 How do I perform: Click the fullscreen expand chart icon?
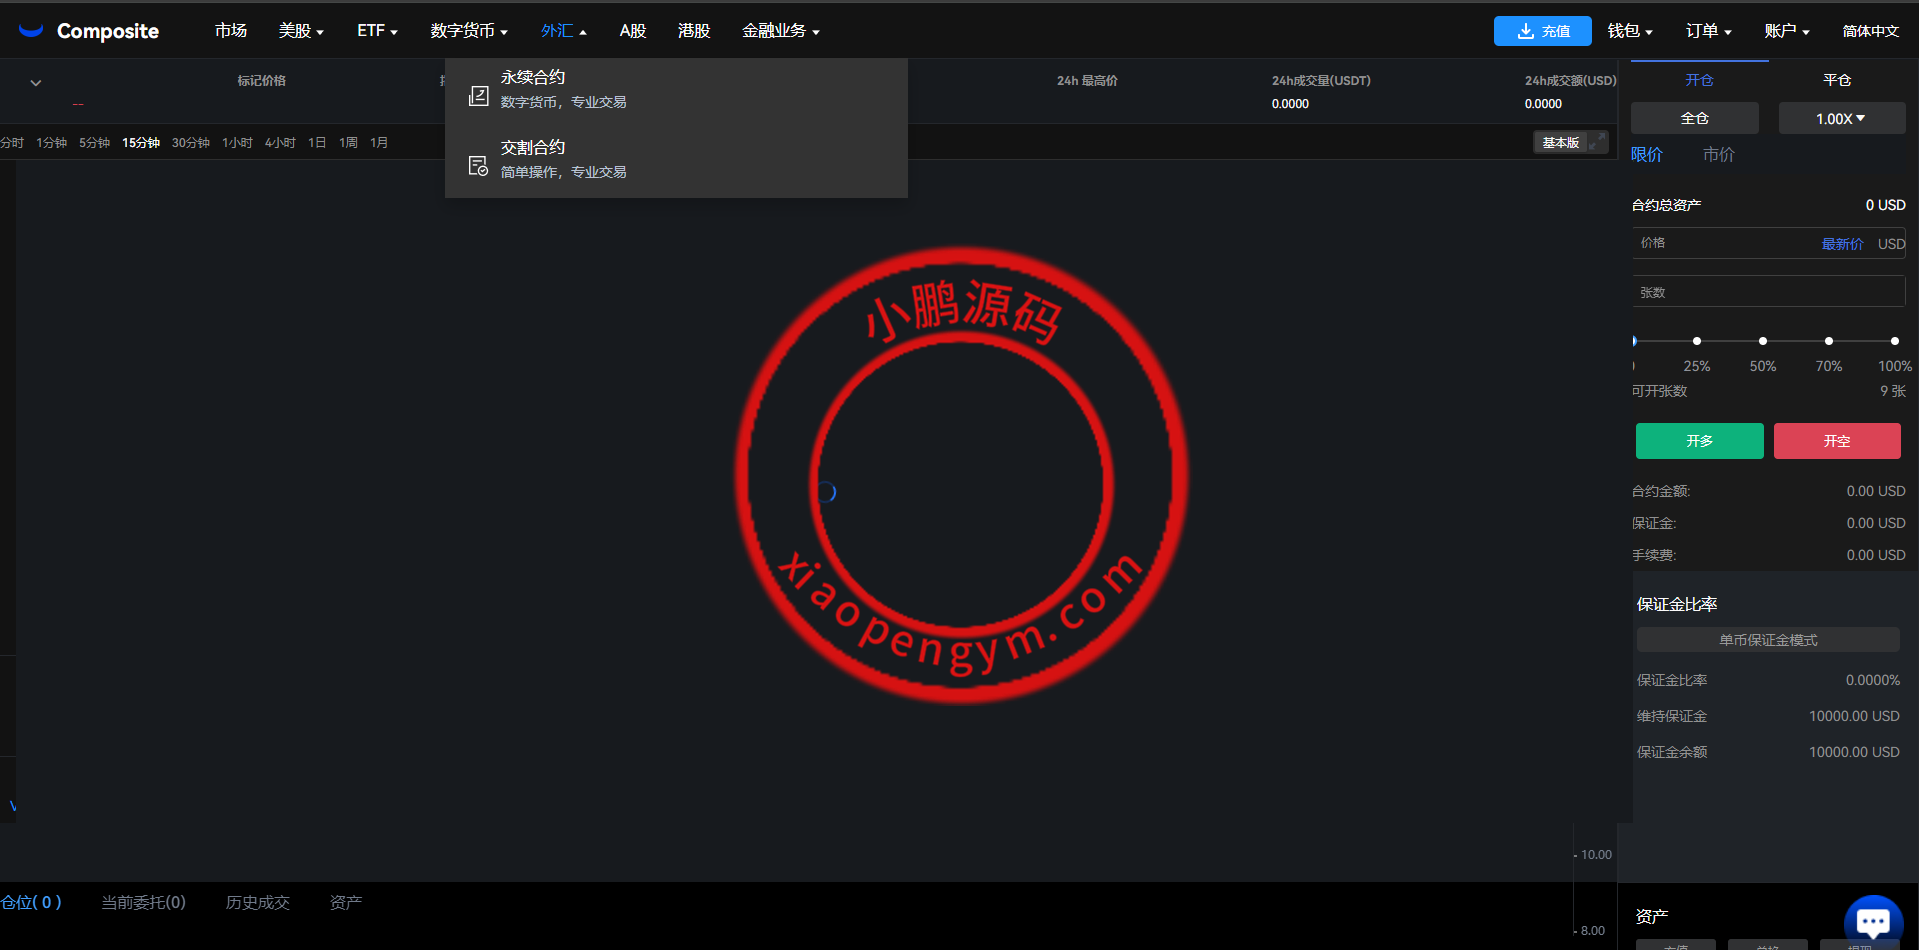pos(1598,142)
